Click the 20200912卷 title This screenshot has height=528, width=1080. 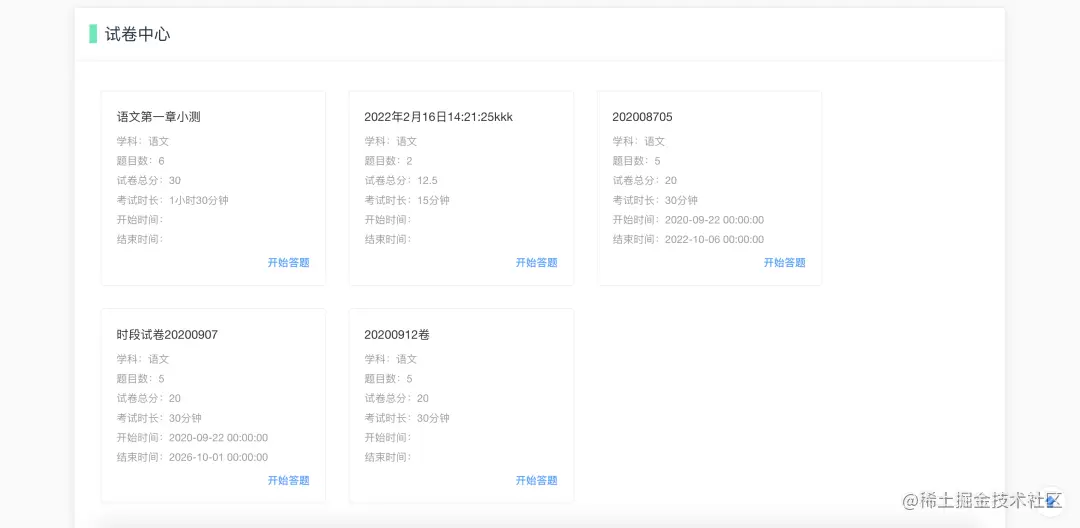[x=397, y=335]
